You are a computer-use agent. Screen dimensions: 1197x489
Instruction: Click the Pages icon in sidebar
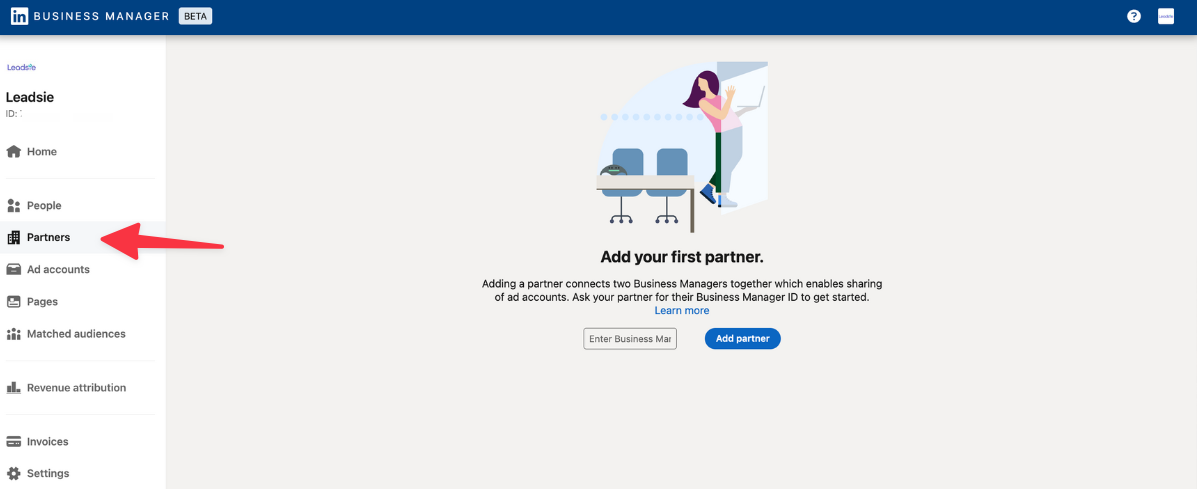click(13, 301)
